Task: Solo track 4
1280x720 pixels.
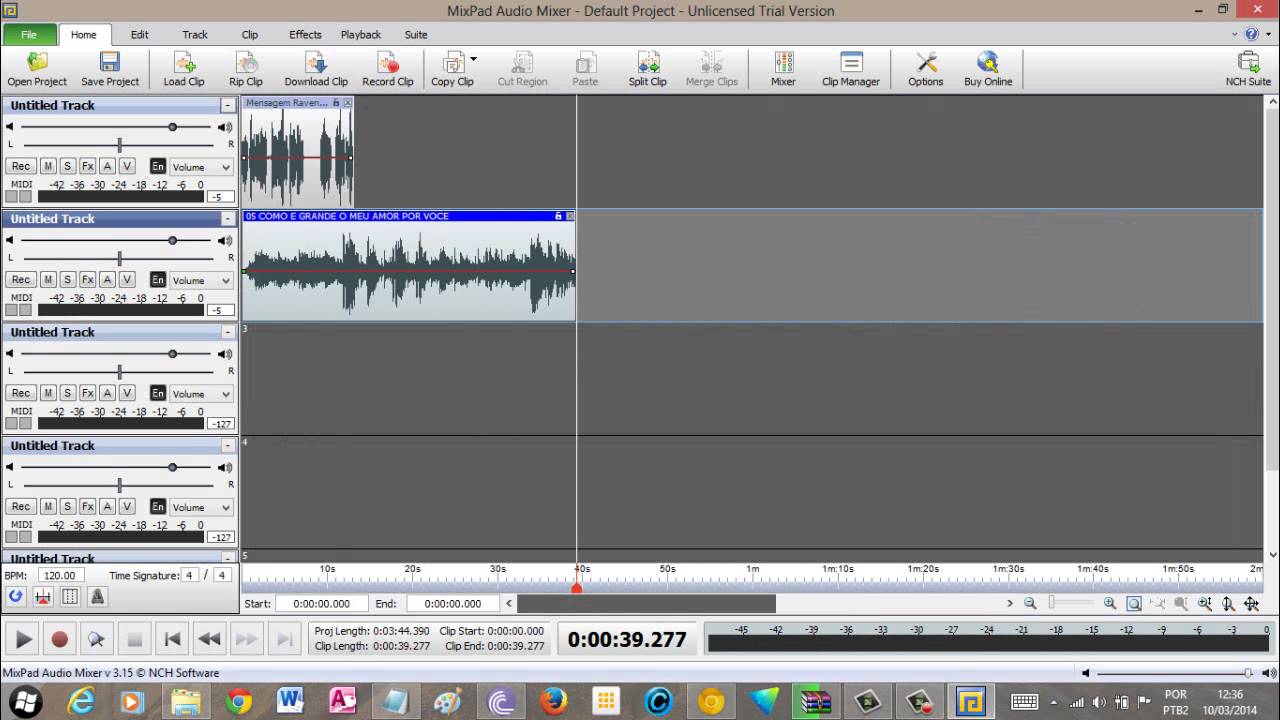Action: [x=67, y=506]
